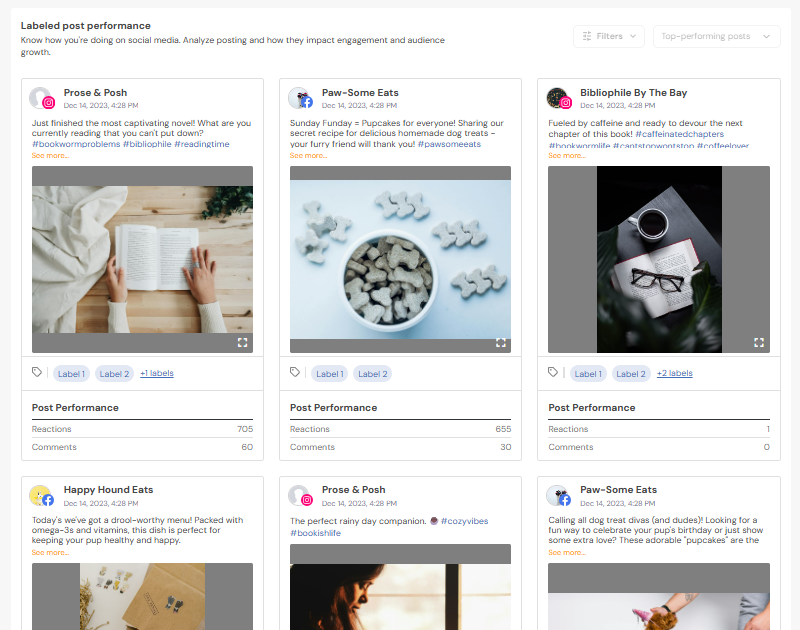The width and height of the screenshot is (800, 630).
Task: Click the tag icon on the Sunday Funday post
Action: (295, 372)
